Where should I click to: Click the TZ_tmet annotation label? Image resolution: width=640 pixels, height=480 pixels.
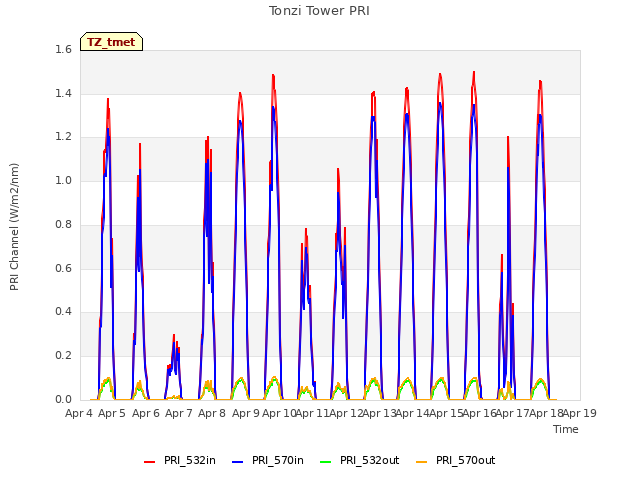point(111,42)
